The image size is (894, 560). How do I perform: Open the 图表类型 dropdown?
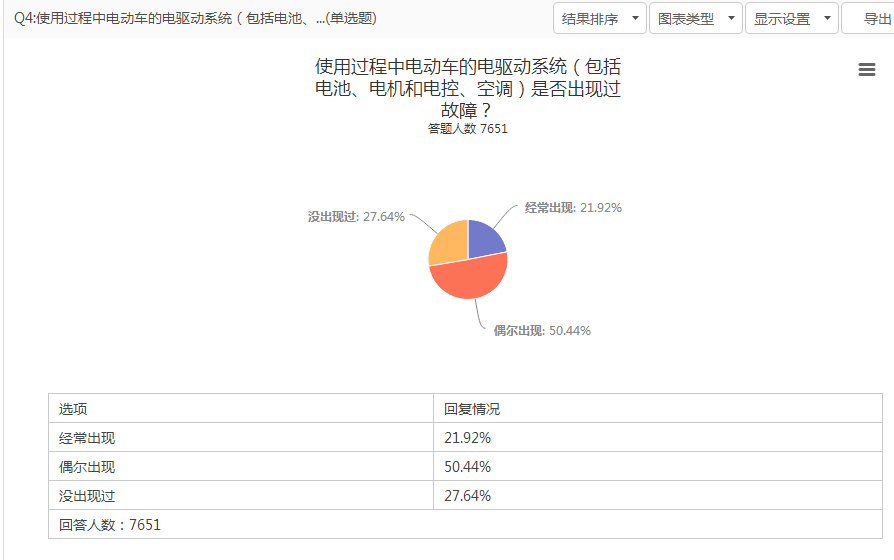pyautogui.click(x=696, y=19)
